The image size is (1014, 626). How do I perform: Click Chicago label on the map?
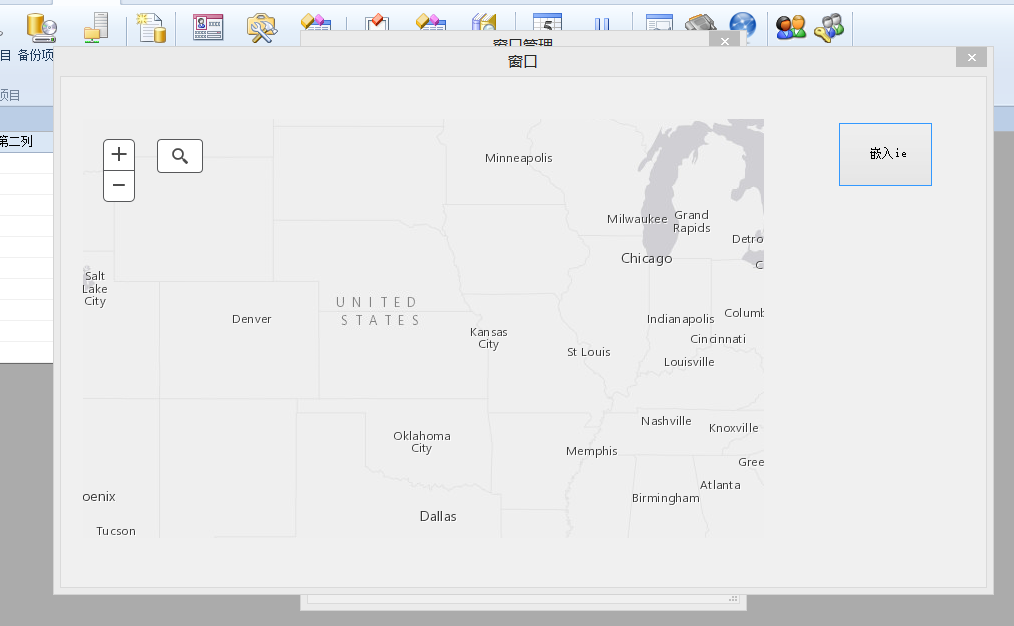coord(646,259)
